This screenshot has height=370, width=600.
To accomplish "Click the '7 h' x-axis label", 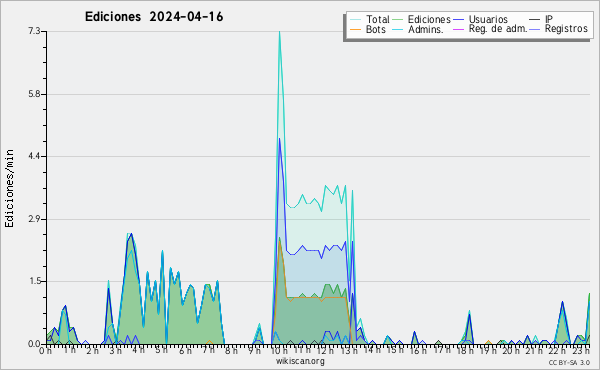I will point(209,350).
